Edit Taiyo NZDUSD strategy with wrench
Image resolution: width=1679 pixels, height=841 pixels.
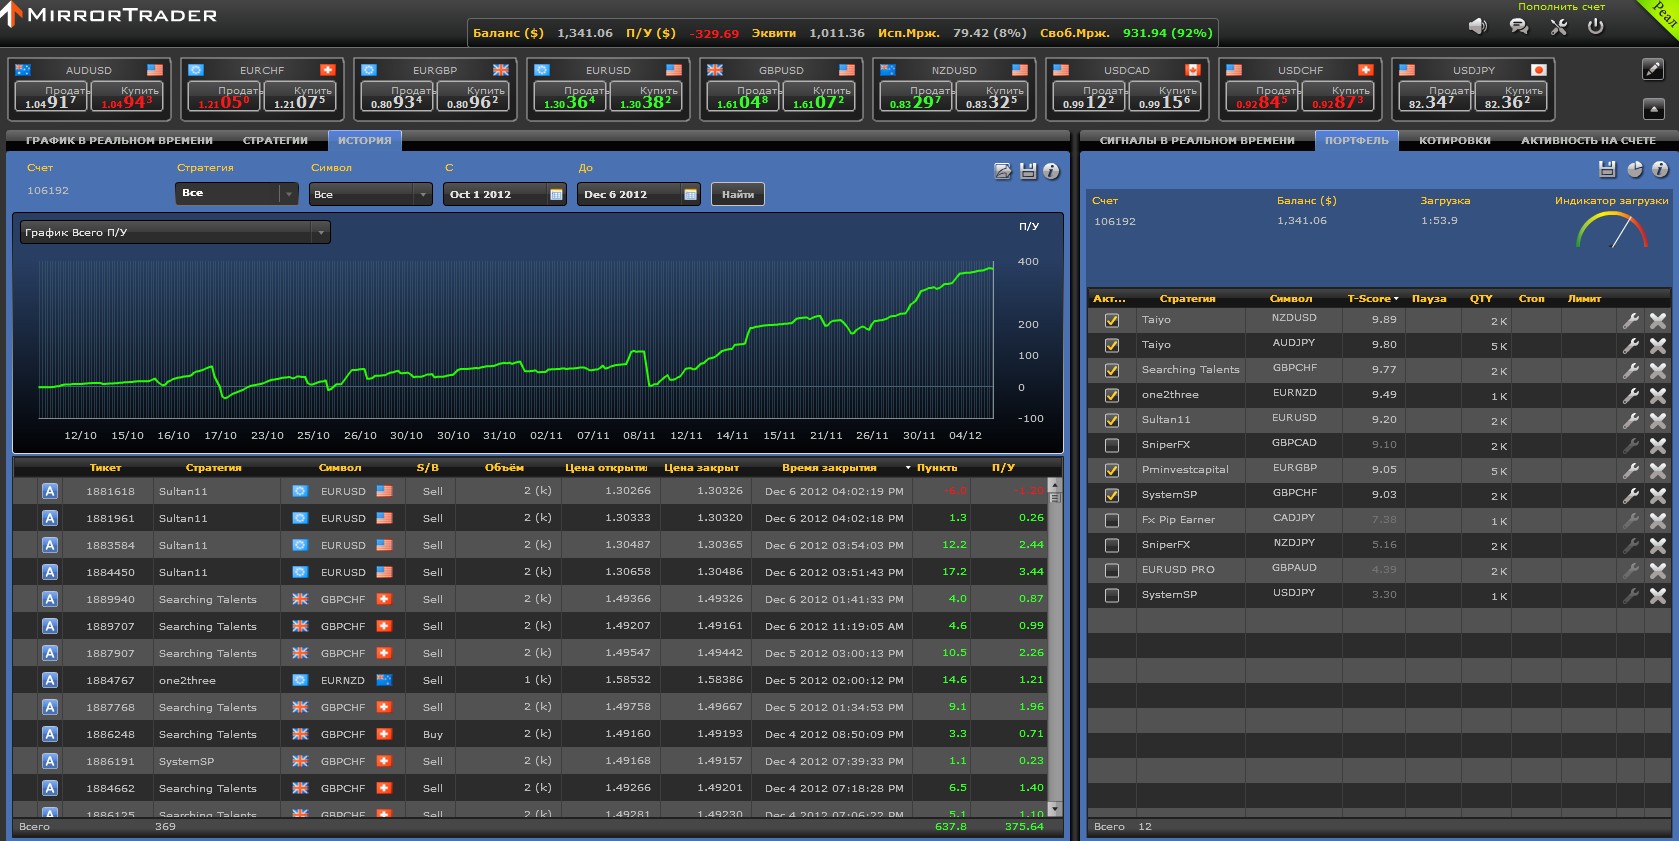[x=1631, y=320]
